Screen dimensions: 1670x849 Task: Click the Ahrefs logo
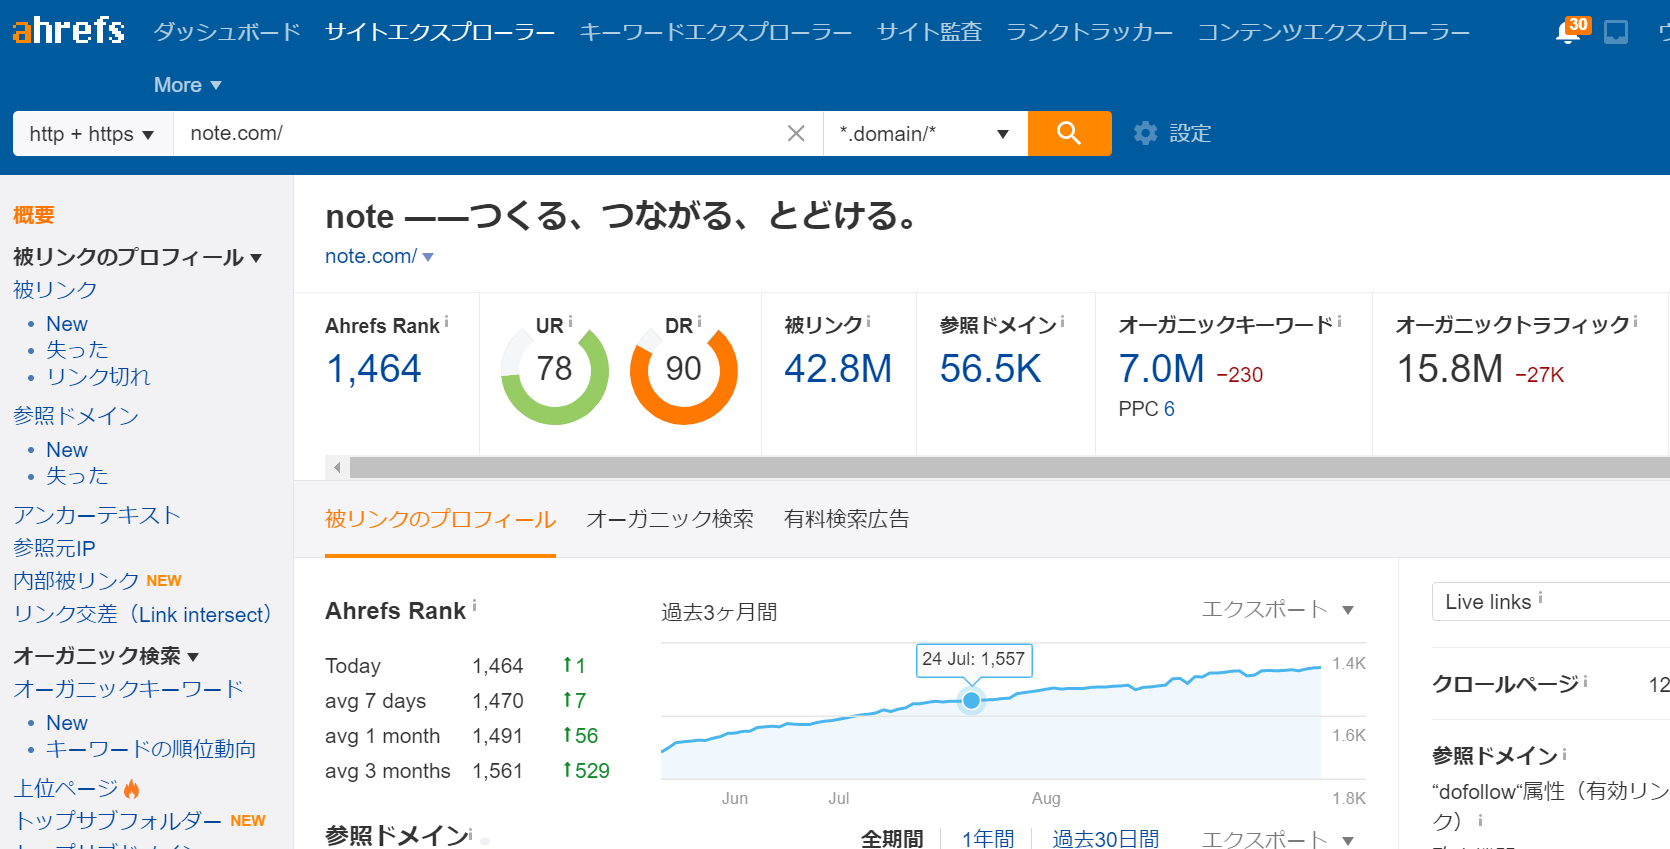coord(68,31)
